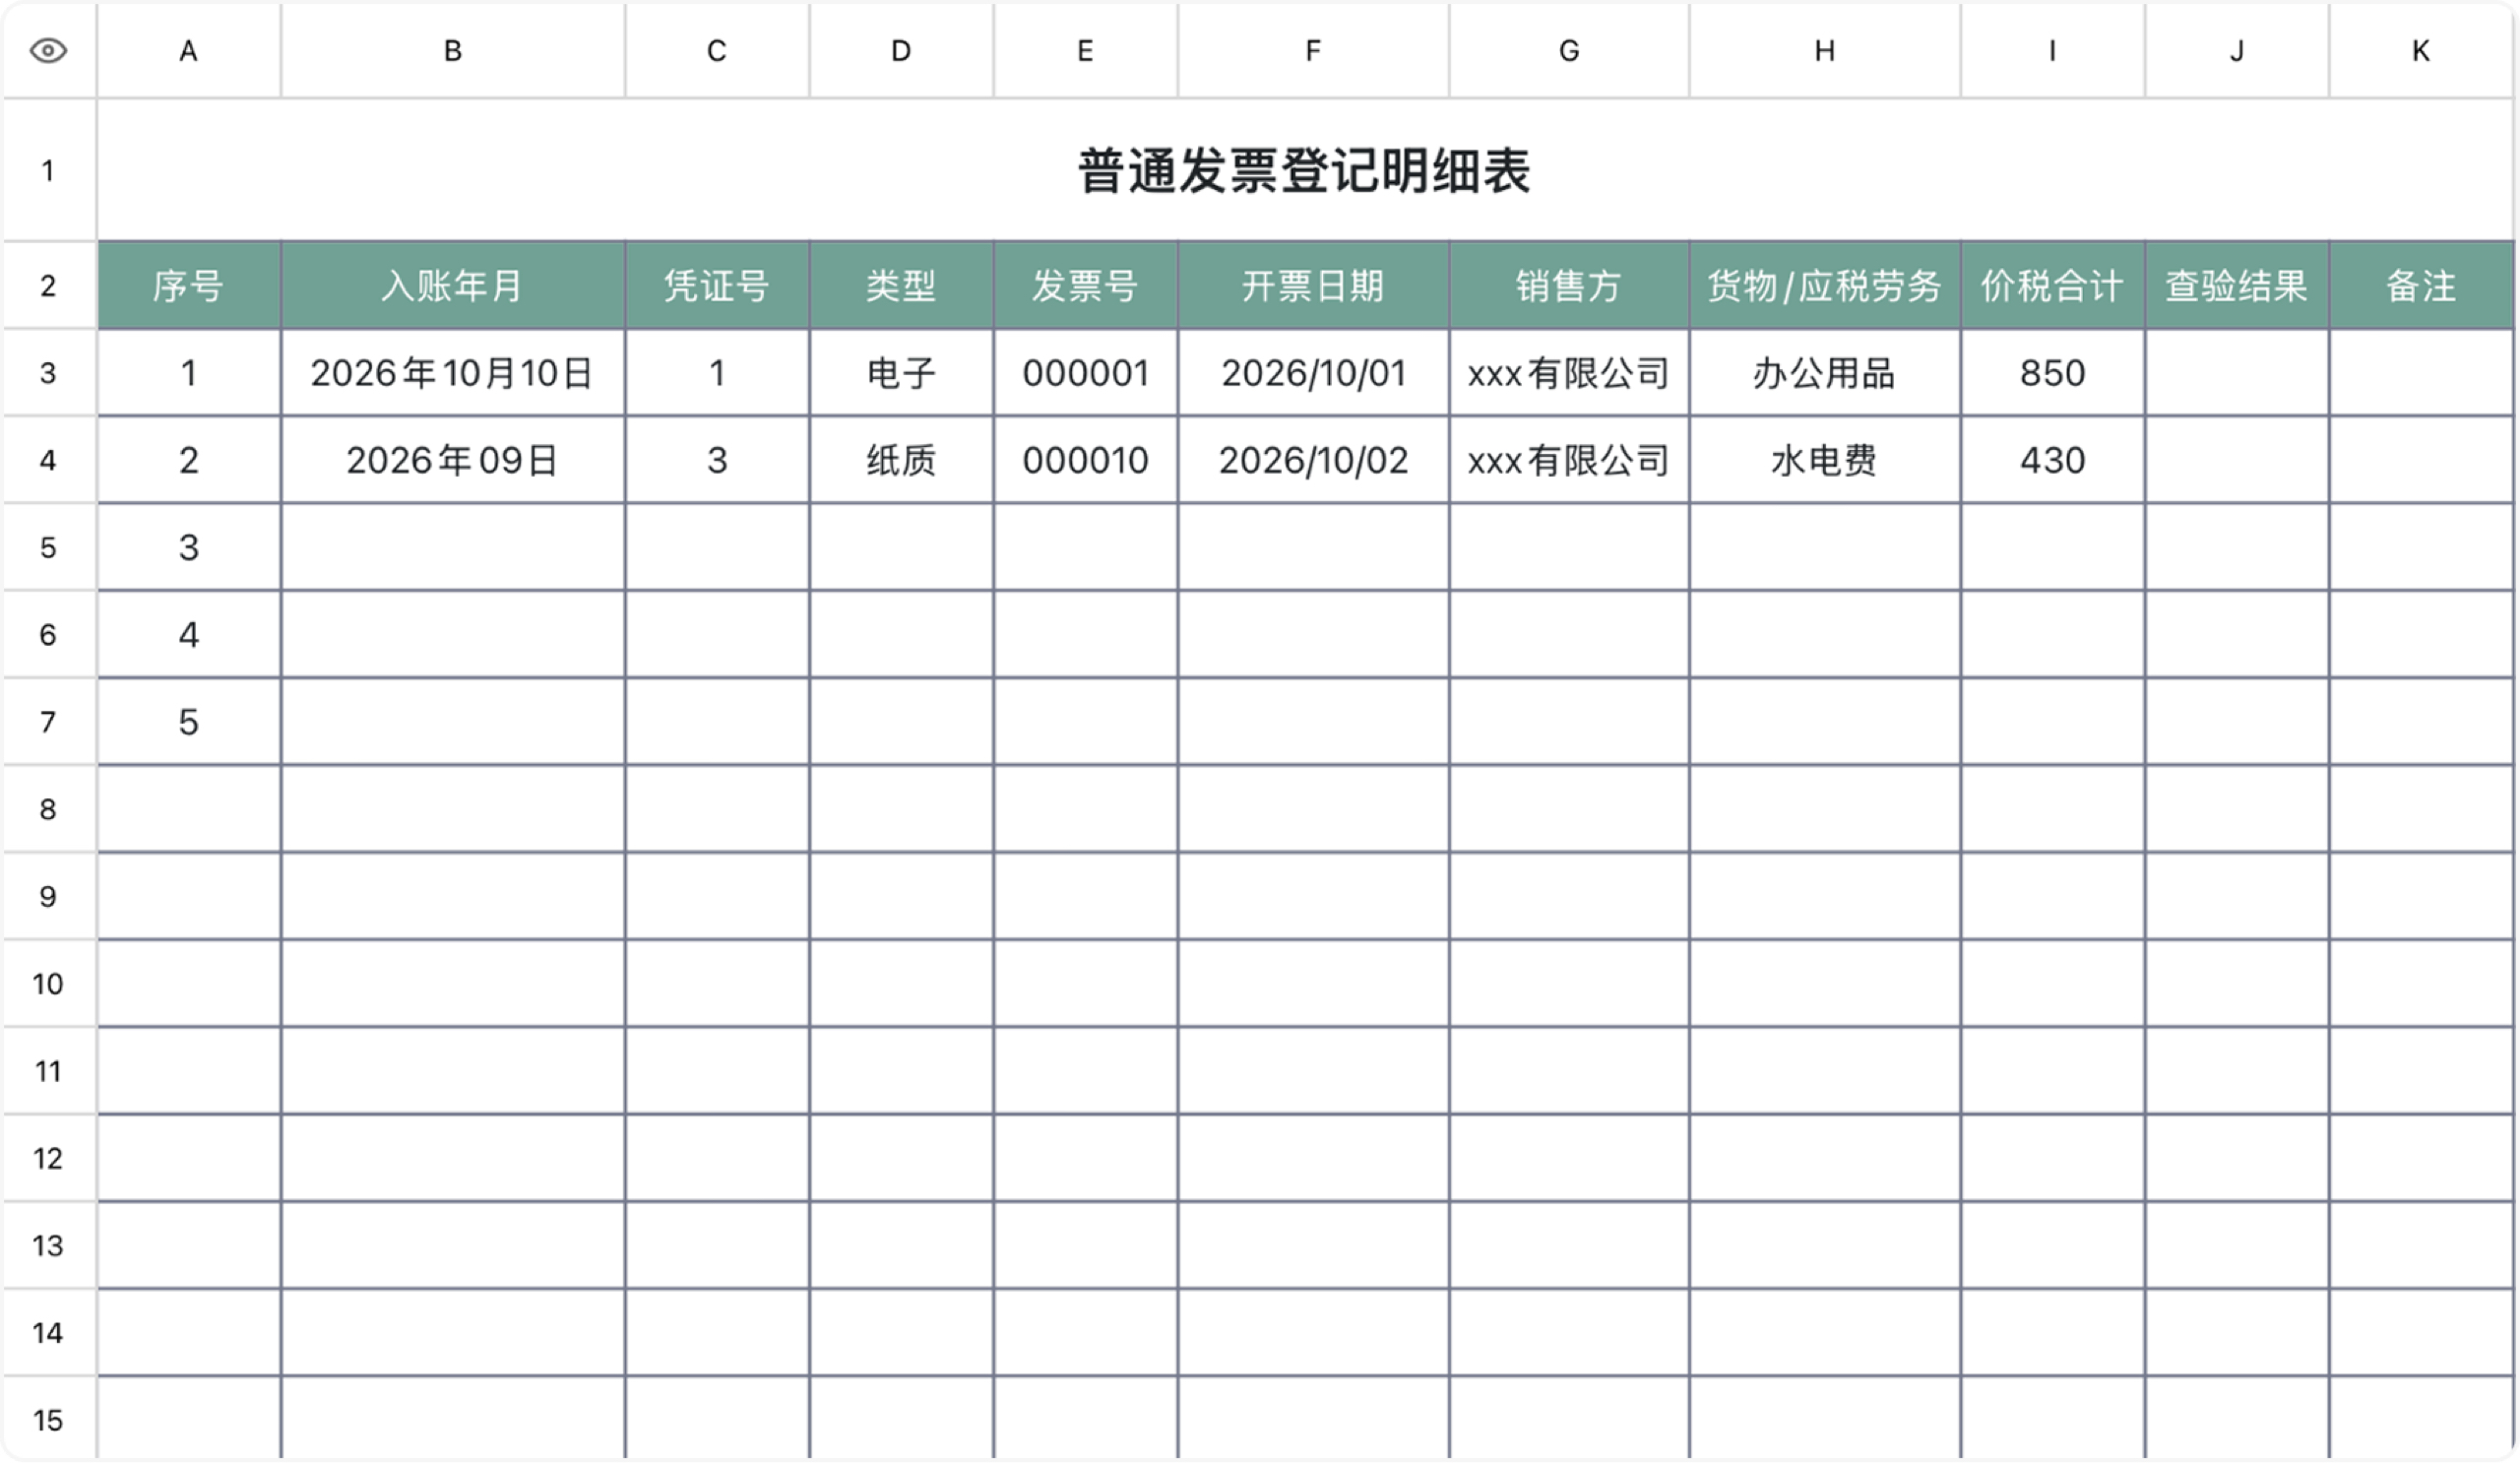Select column A header
2520x1463 pixels.
pyautogui.click(x=189, y=50)
